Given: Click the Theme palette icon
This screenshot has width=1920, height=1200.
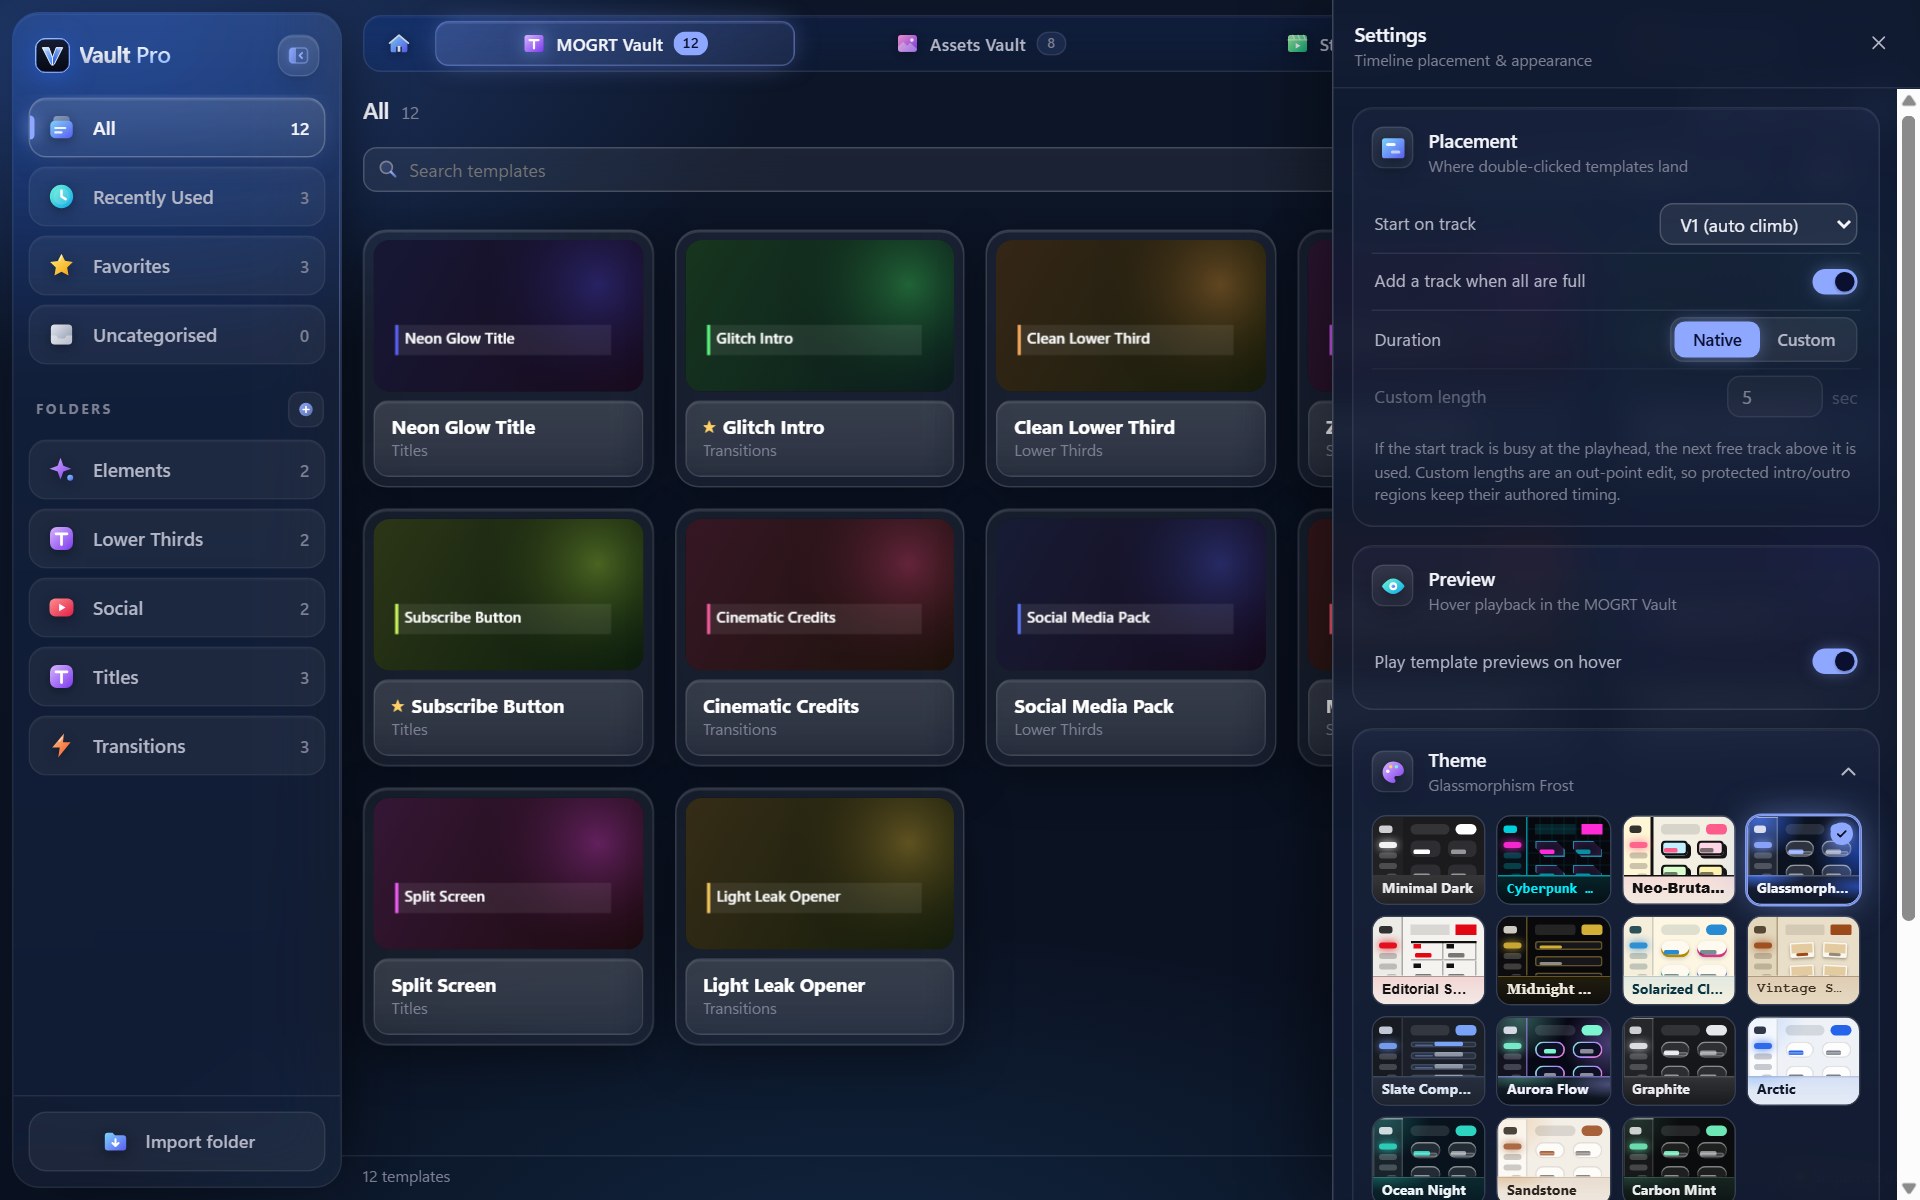Looking at the screenshot, I should (1393, 772).
